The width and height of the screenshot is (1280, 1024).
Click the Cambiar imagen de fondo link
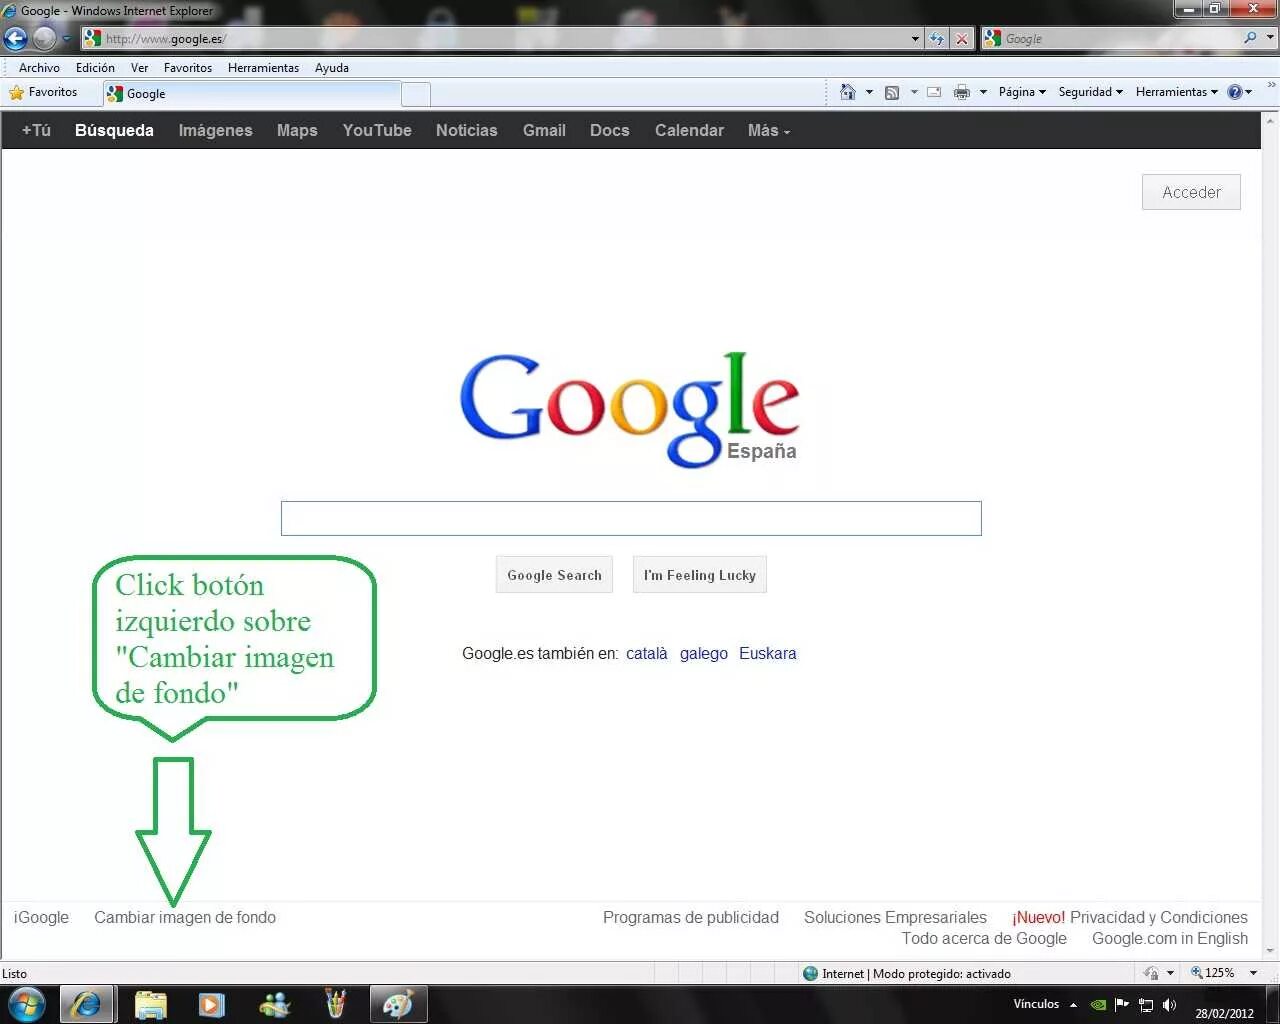tap(185, 917)
